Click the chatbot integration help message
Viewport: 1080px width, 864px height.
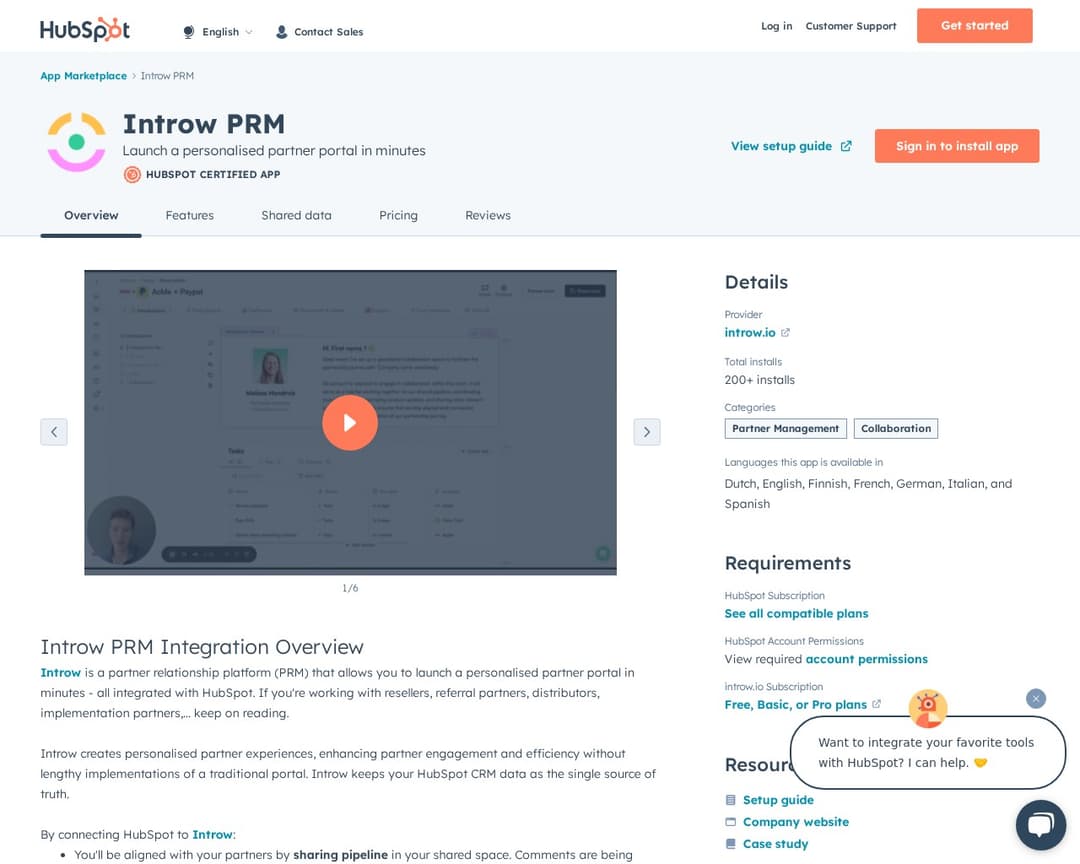[x=927, y=752]
